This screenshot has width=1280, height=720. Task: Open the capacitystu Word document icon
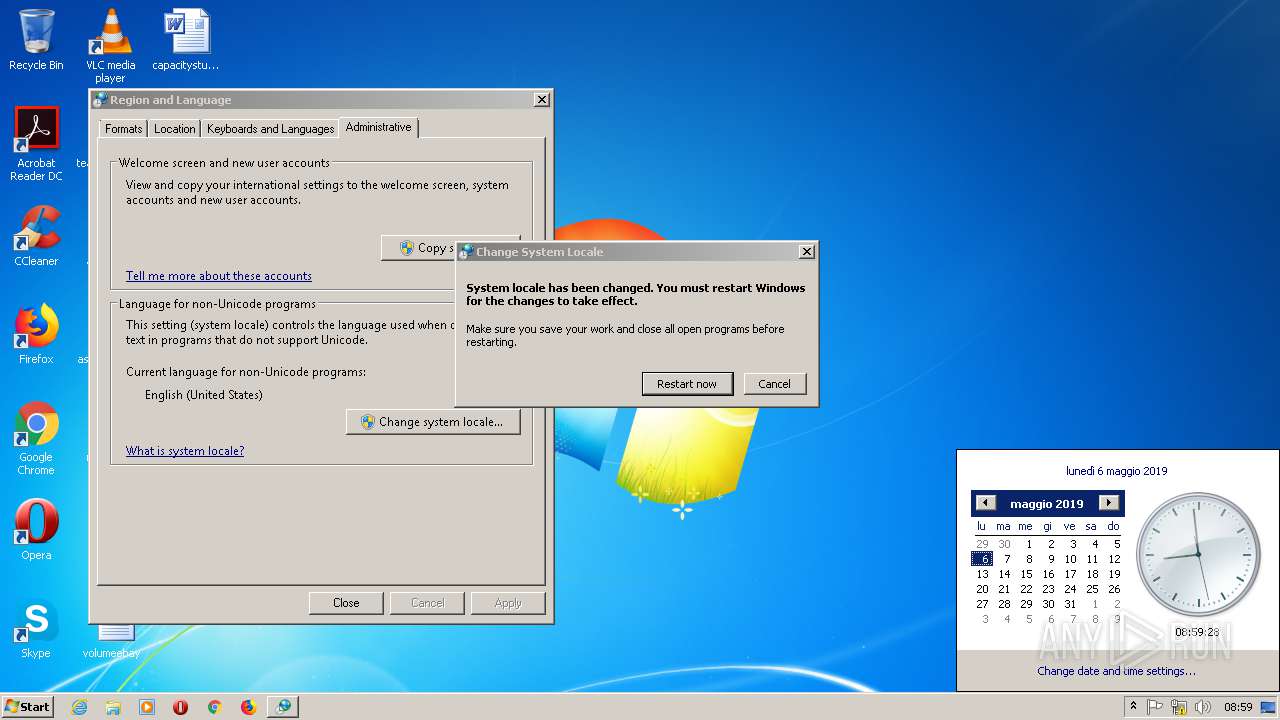186,40
